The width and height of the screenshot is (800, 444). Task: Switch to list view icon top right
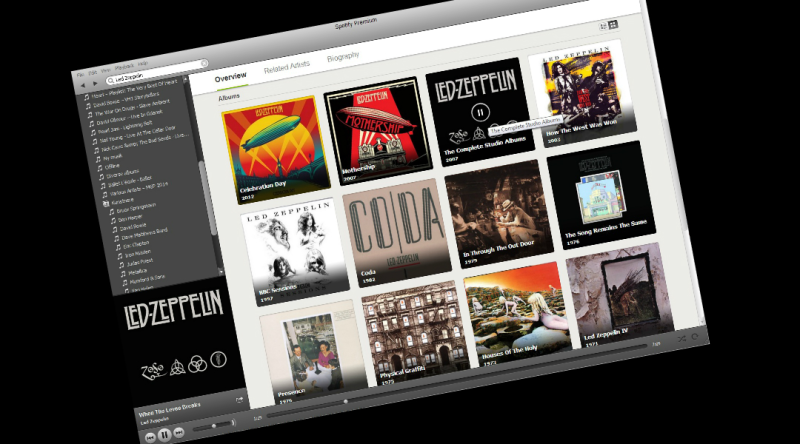(603, 26)
